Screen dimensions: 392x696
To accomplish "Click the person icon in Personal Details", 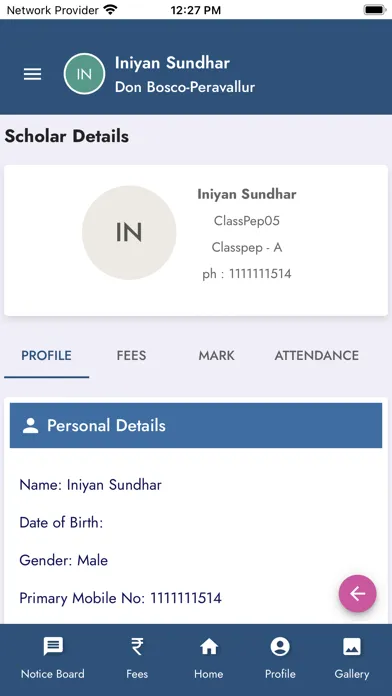I will 31,426.
